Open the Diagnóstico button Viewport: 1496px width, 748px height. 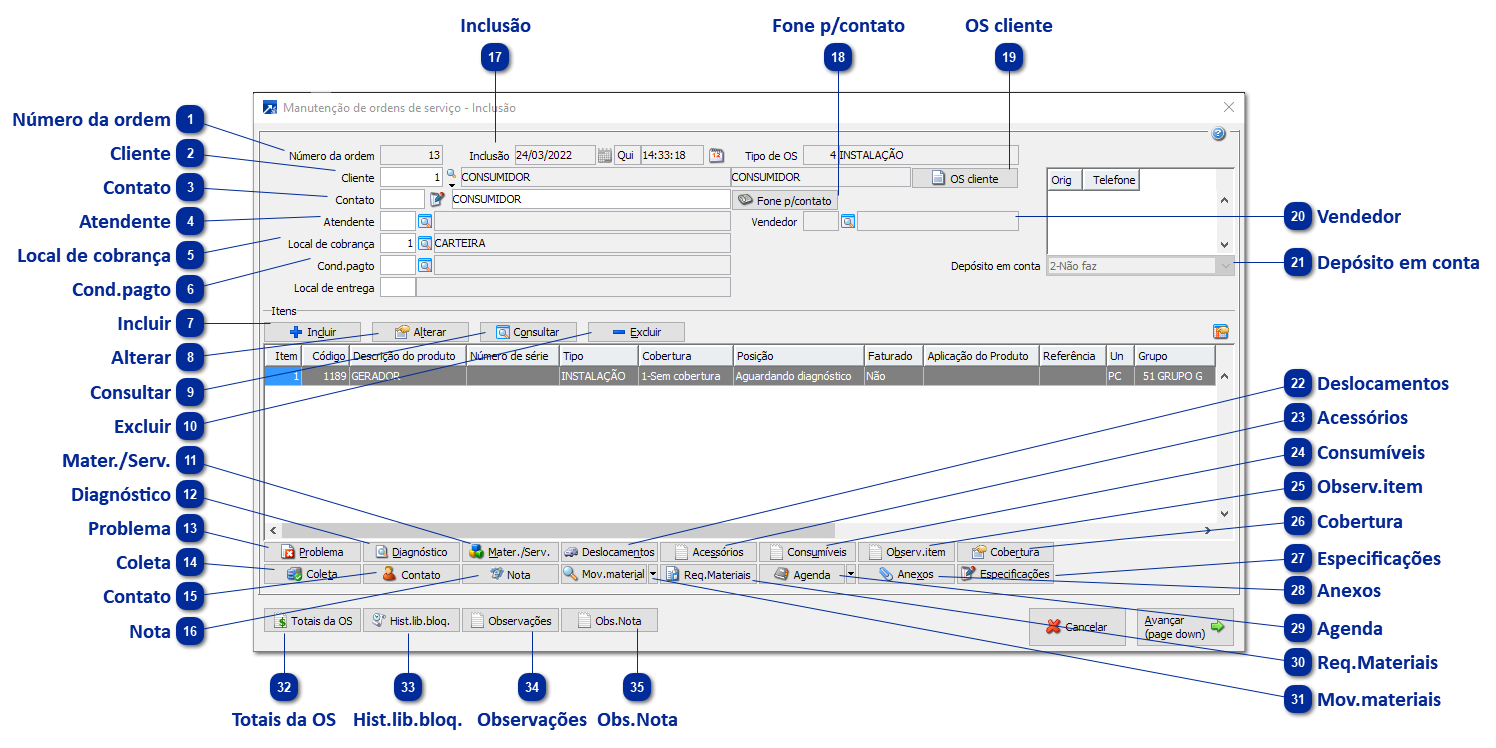coord(411,552)
